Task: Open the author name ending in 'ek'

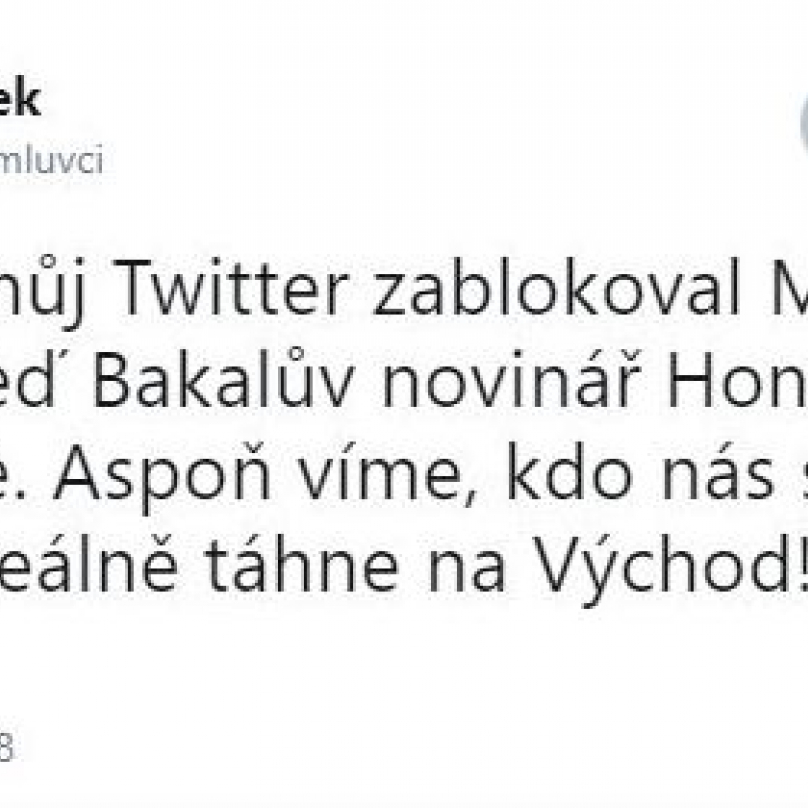Action: (x=20, y=100)
